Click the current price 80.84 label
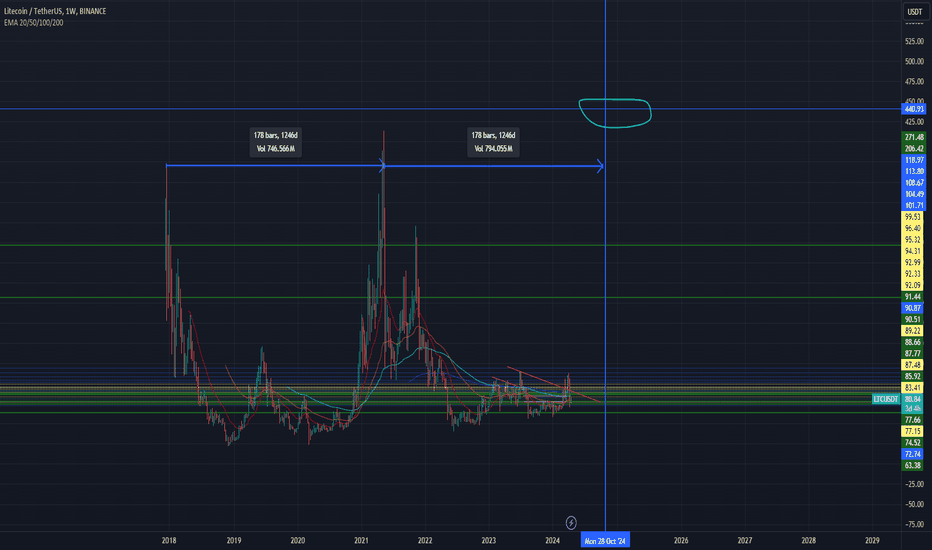Image resolution: width=932 pixels, height=550 pixels. [x=912, y=399]
